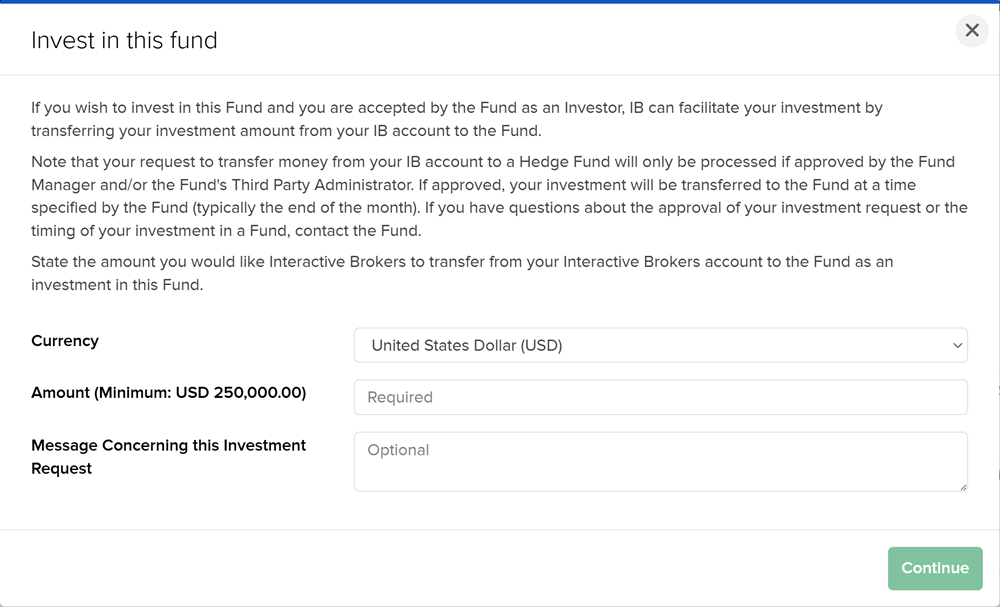This screenshot has width=1000, height=607.
Task: Click the Invest in this fund heading
Action: (x=124, y=40)
